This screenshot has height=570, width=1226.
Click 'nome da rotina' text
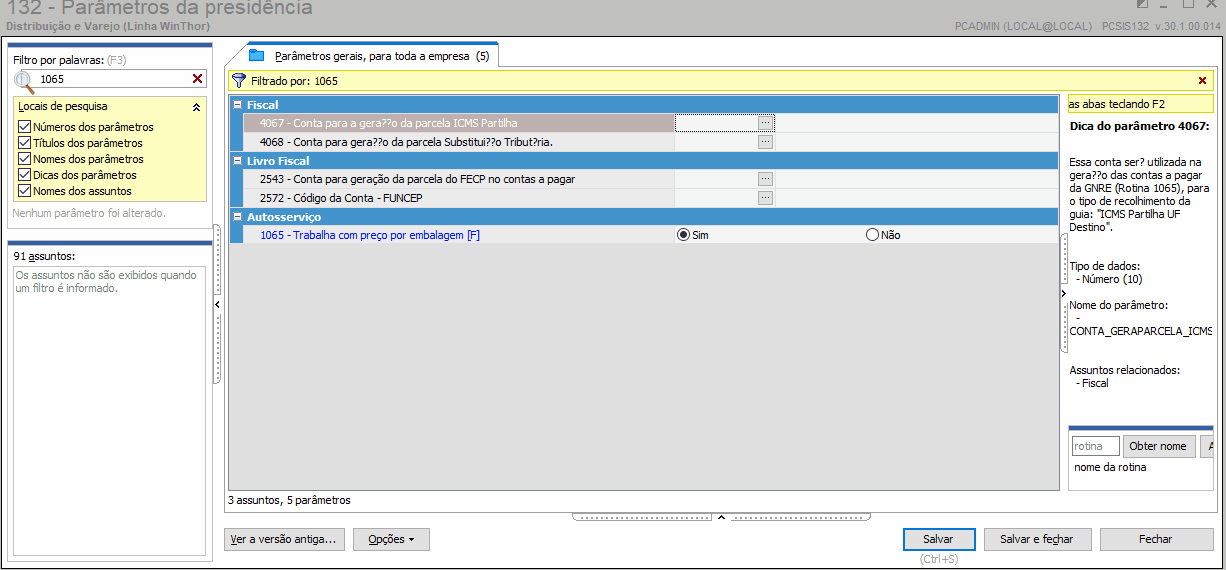click(1110, 467)
